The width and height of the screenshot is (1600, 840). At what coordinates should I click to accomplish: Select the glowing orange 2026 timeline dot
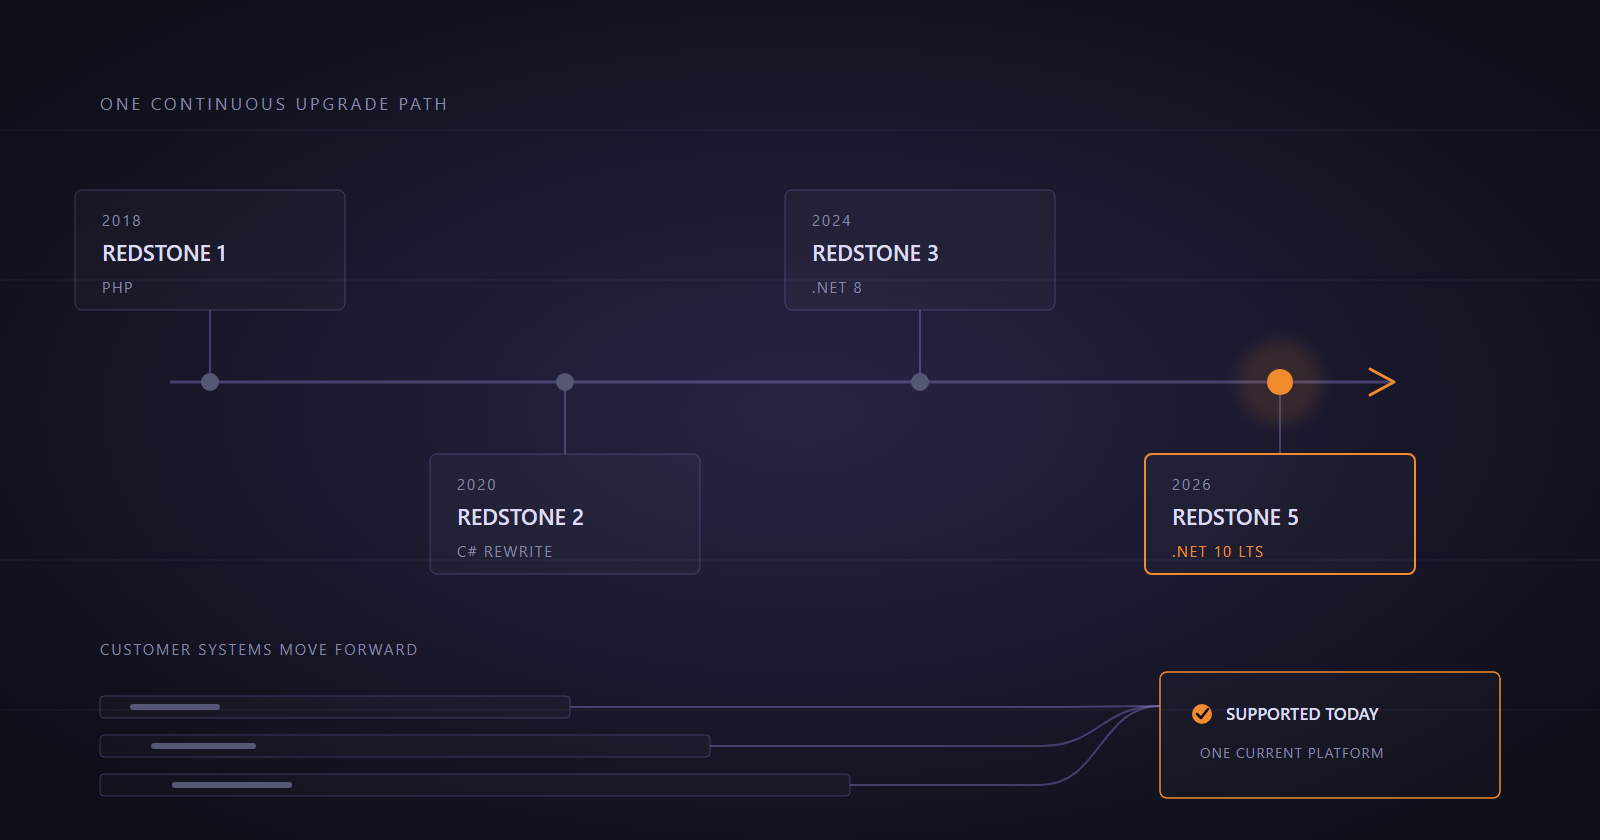click(x=1280, y=382)
